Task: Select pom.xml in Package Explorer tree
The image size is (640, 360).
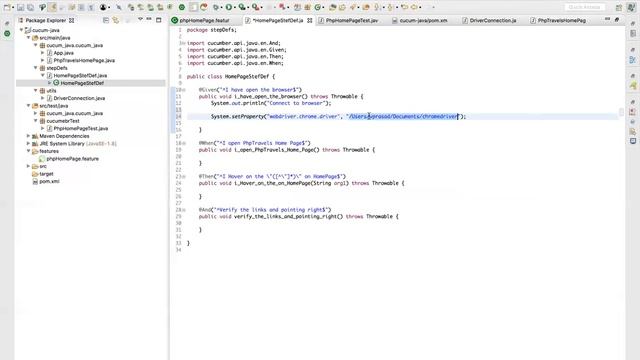Action: (x=49, y=181)
